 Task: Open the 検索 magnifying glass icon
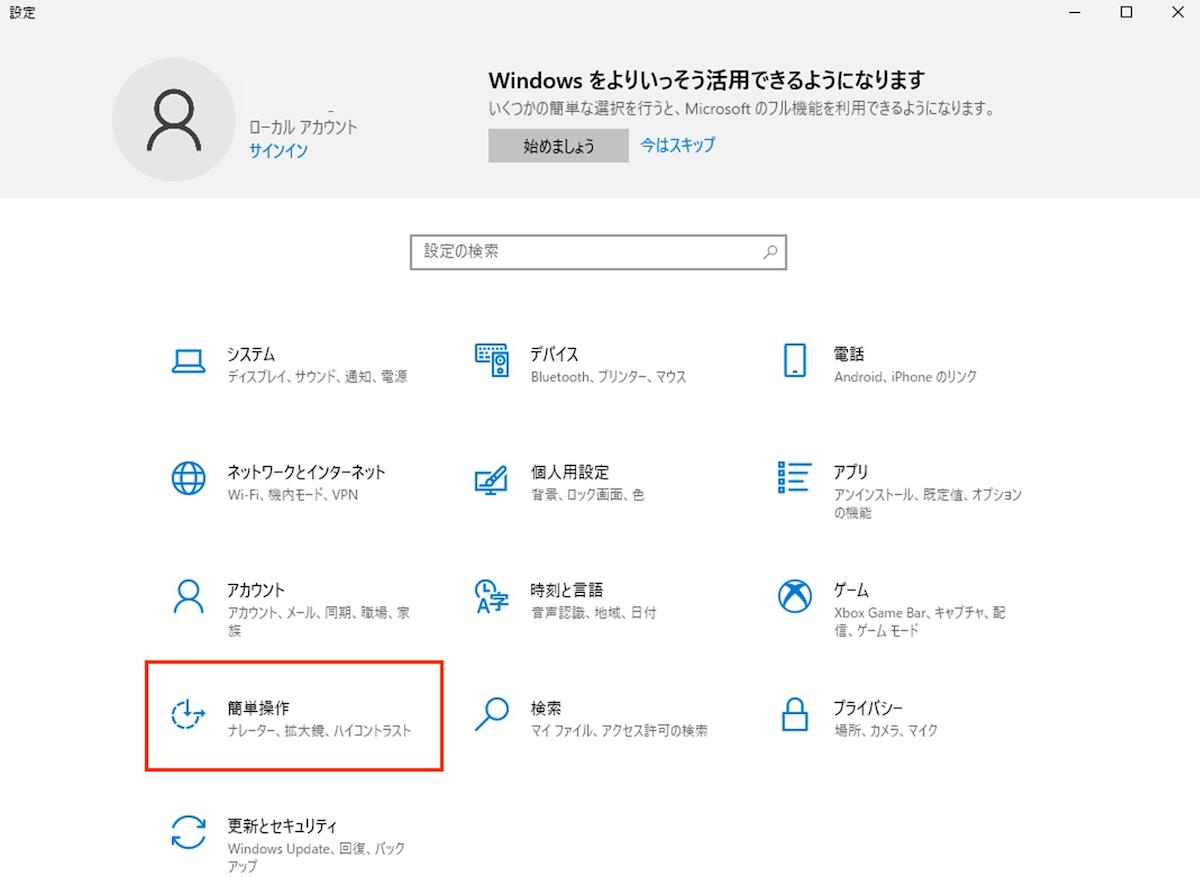click(x=491, y=714)
